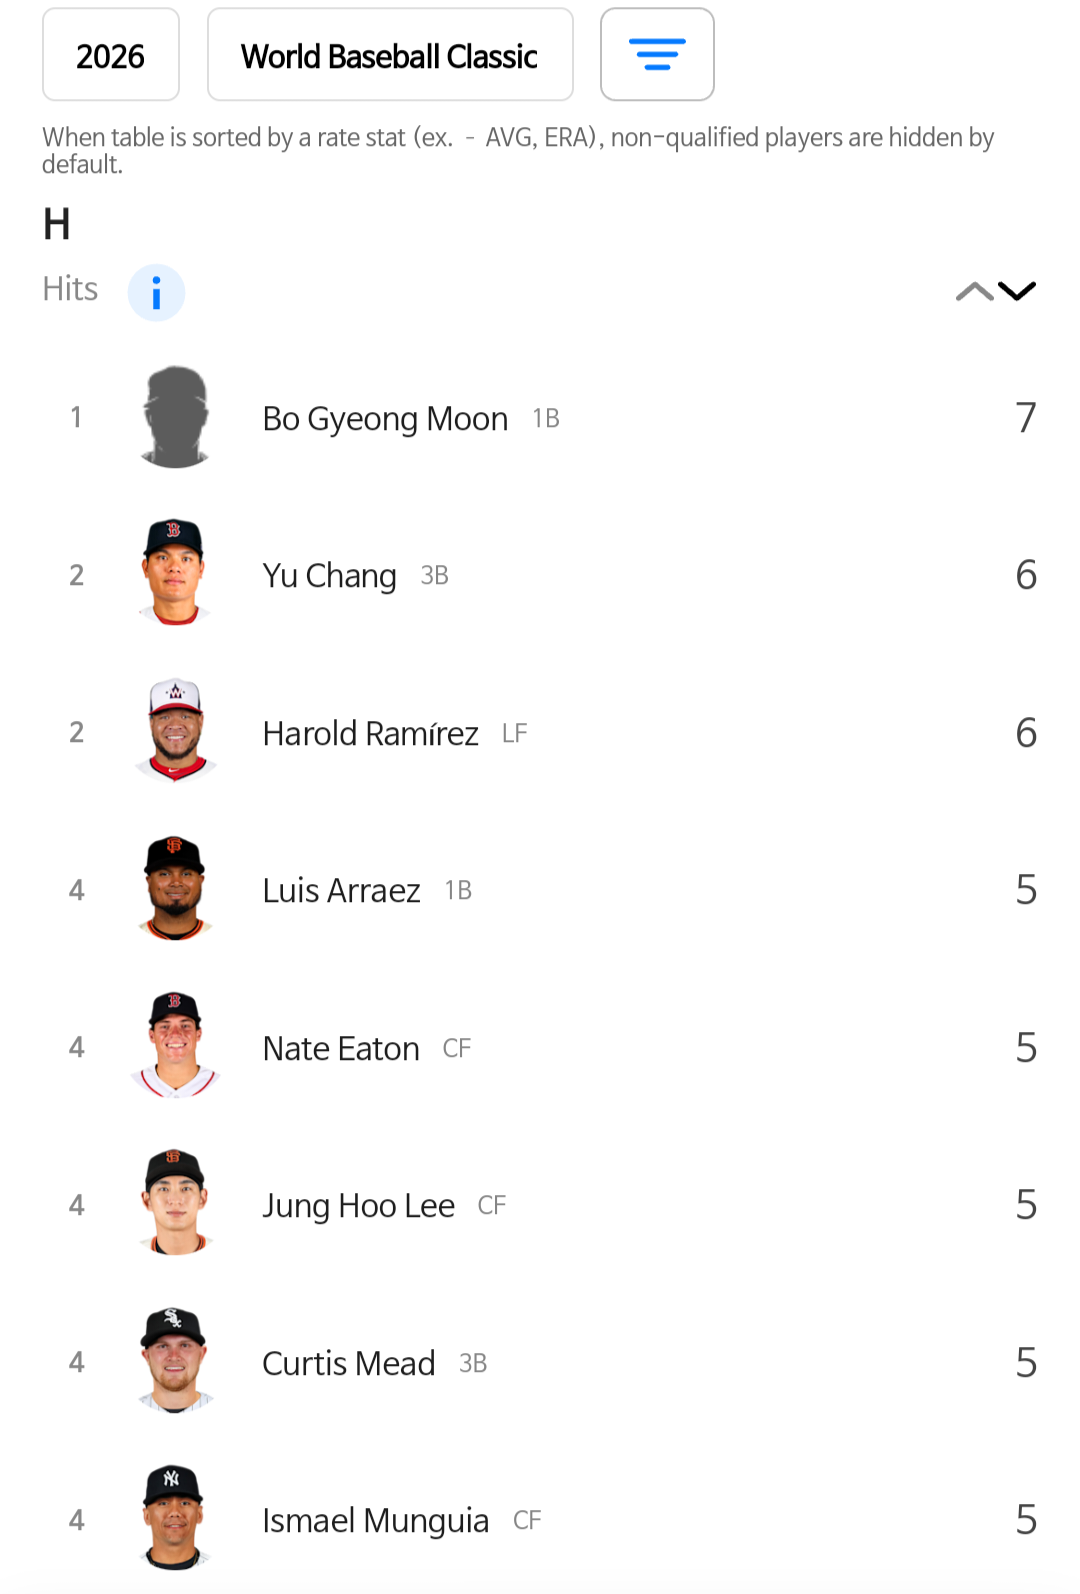Screen dimensions: 1080x1594
Task: Tap Harold Ramírez's headshot
Action: [x=176, y=732]
